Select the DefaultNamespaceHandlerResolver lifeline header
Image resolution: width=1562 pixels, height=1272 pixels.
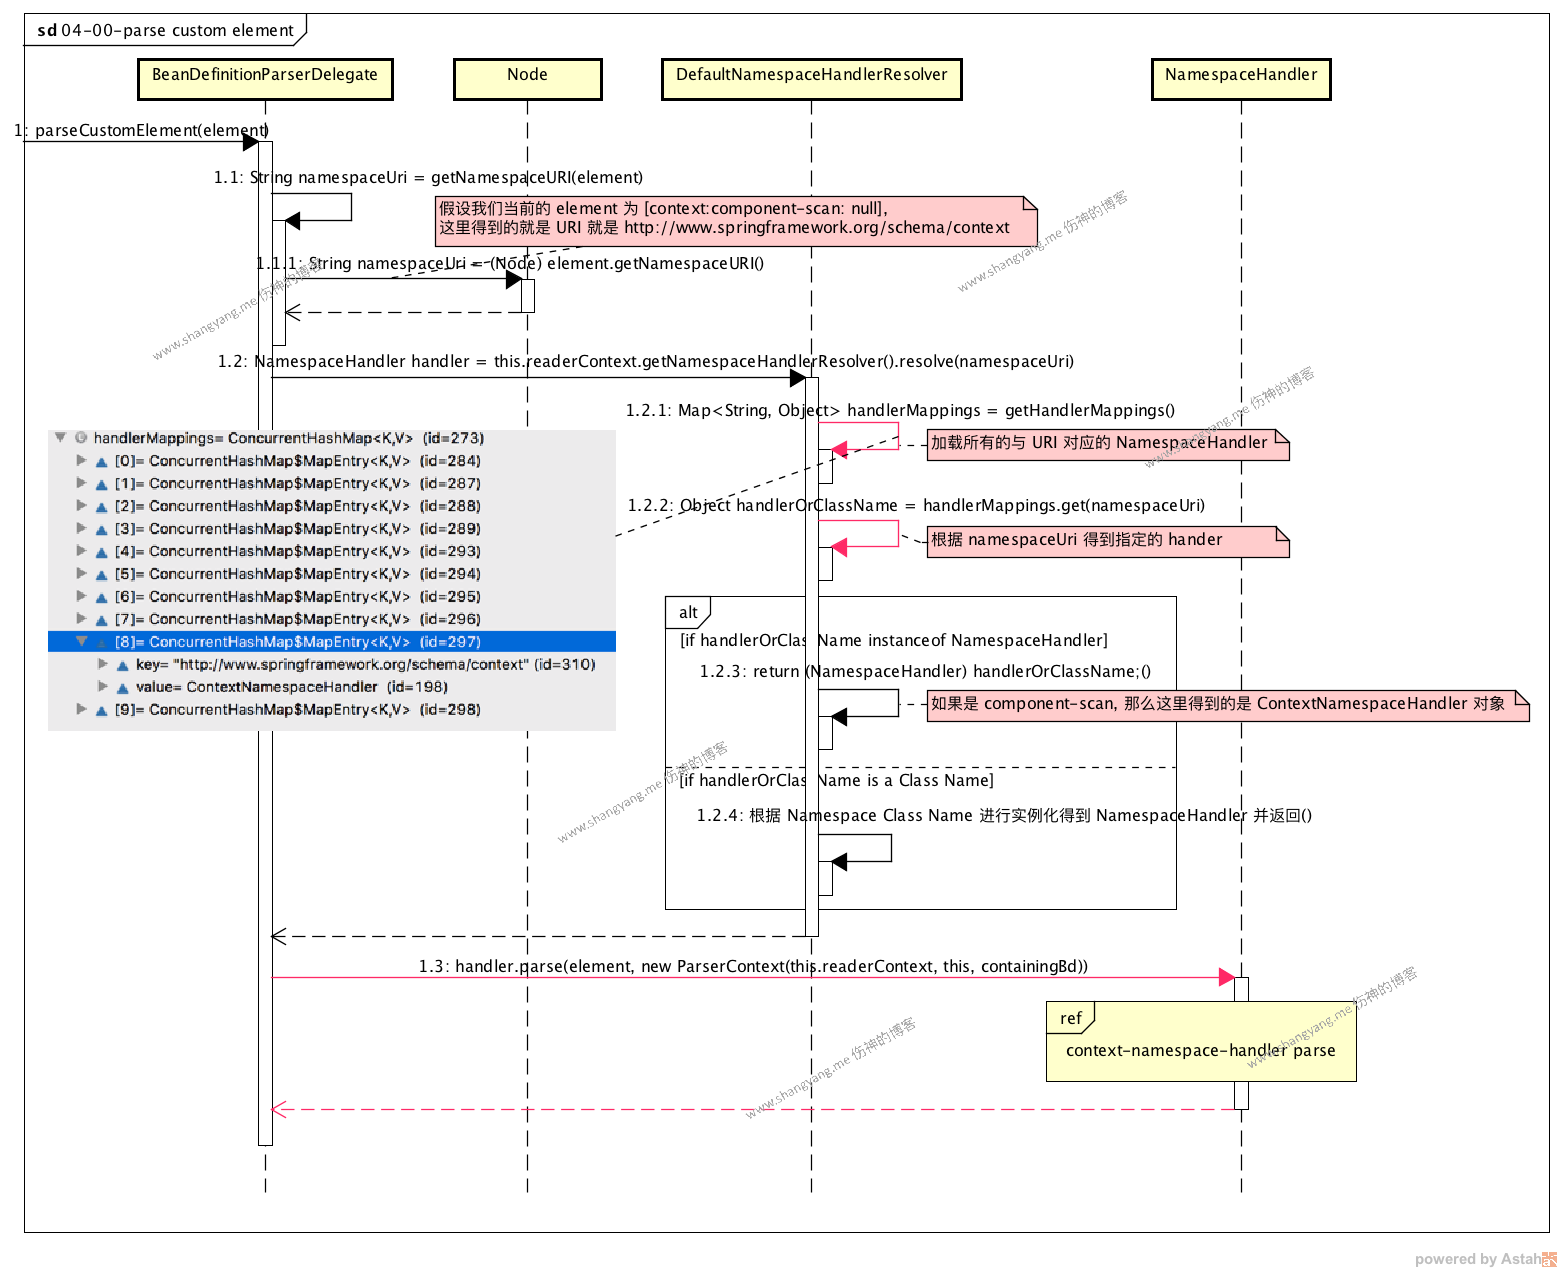(x=811, y=79)
